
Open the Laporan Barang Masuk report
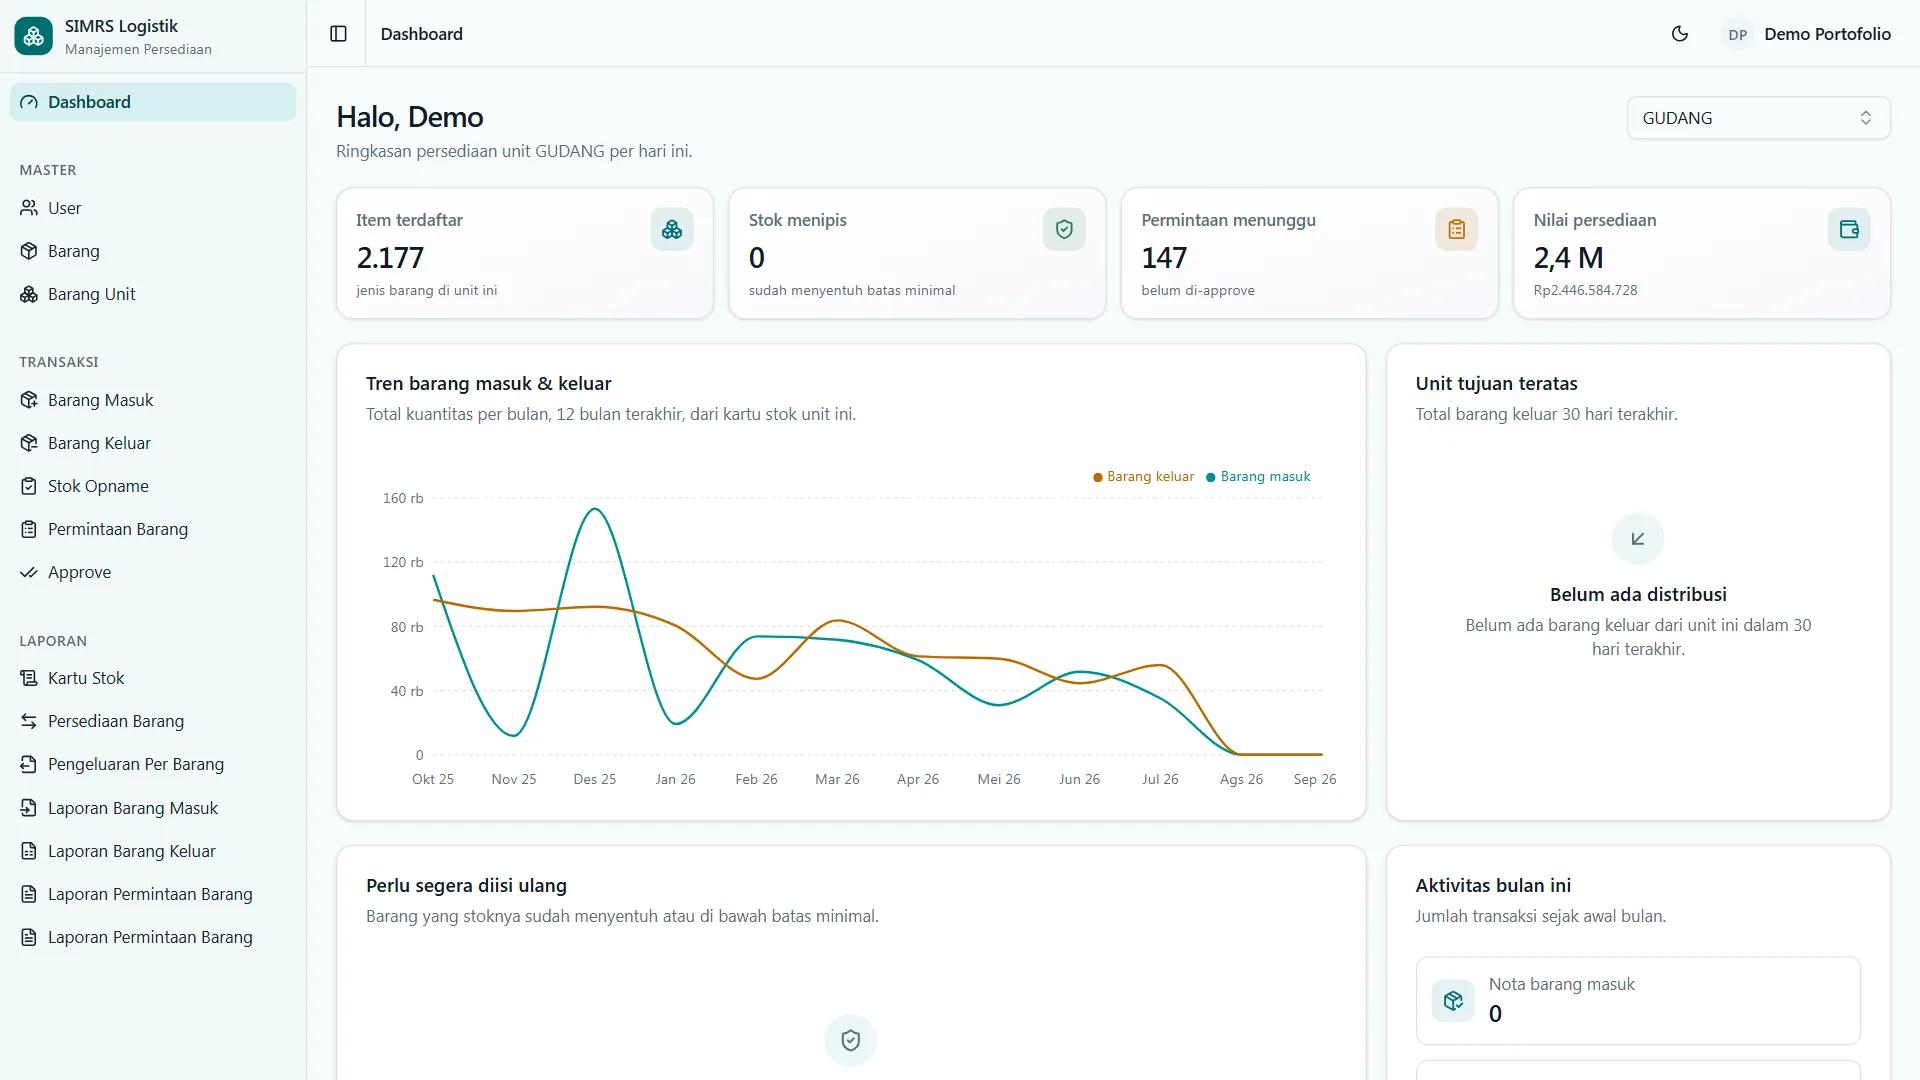pos(153,808)
